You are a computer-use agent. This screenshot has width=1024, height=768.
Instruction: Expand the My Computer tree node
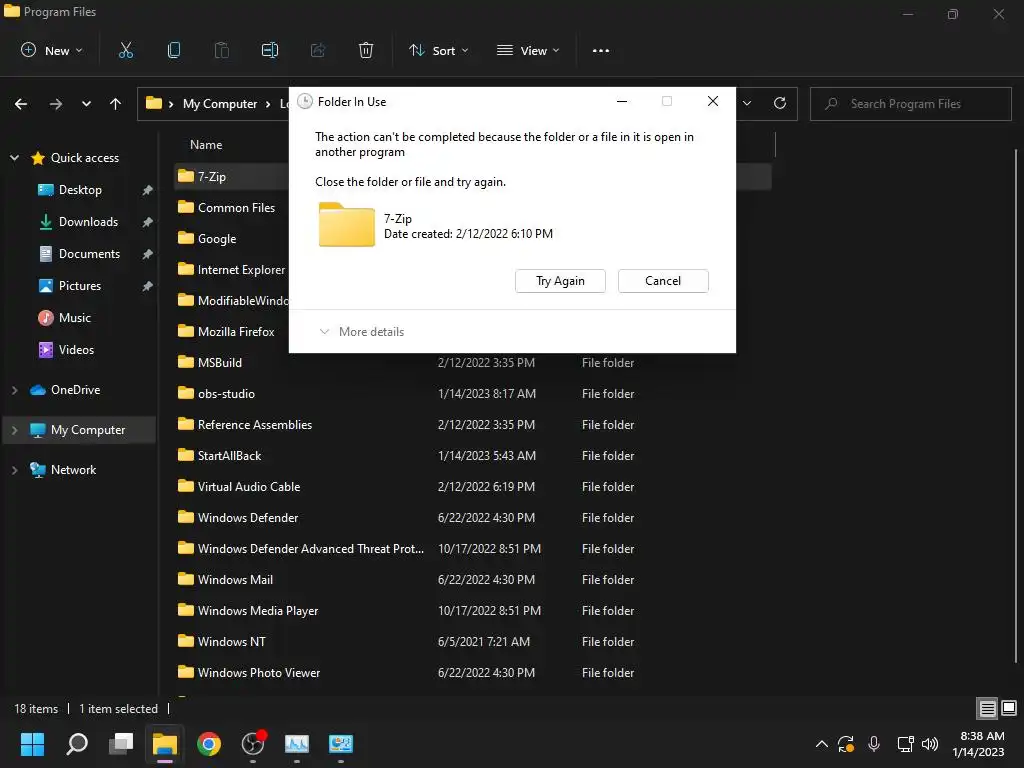(x=14, y=430)
